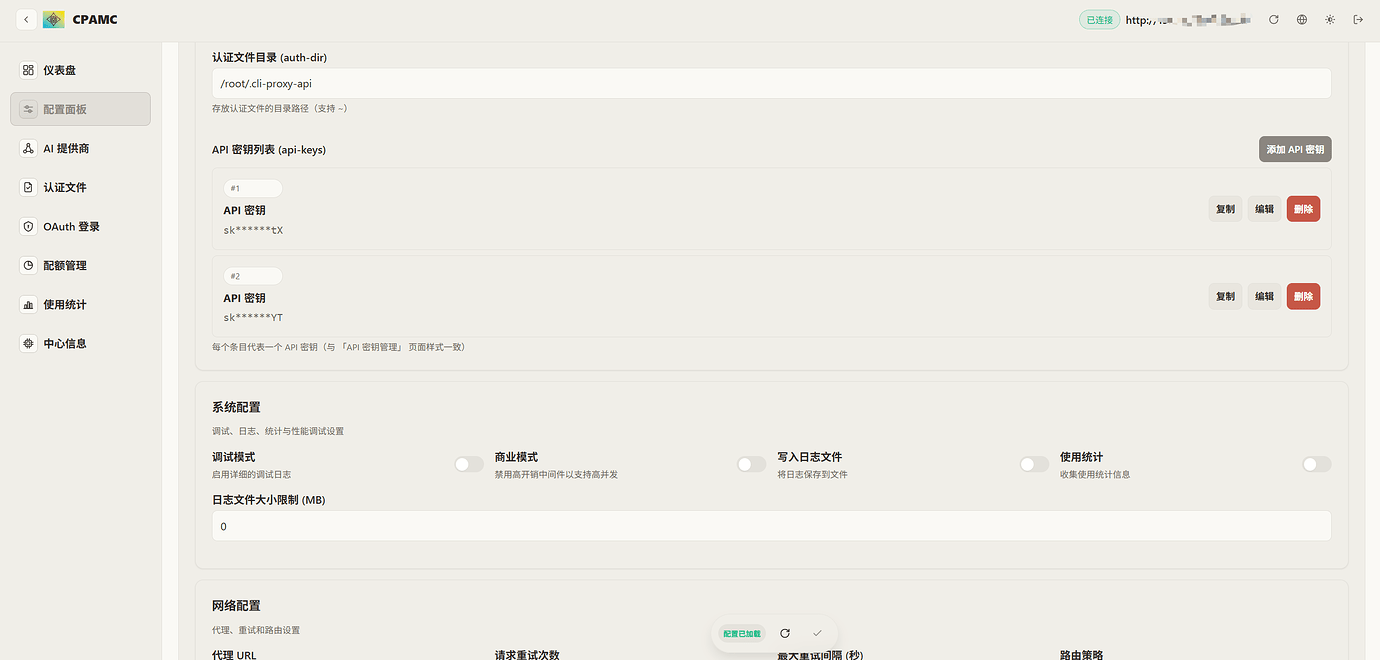Toggle 调试模式 switch
The image size is (1380, 660).
pos(469,464)
